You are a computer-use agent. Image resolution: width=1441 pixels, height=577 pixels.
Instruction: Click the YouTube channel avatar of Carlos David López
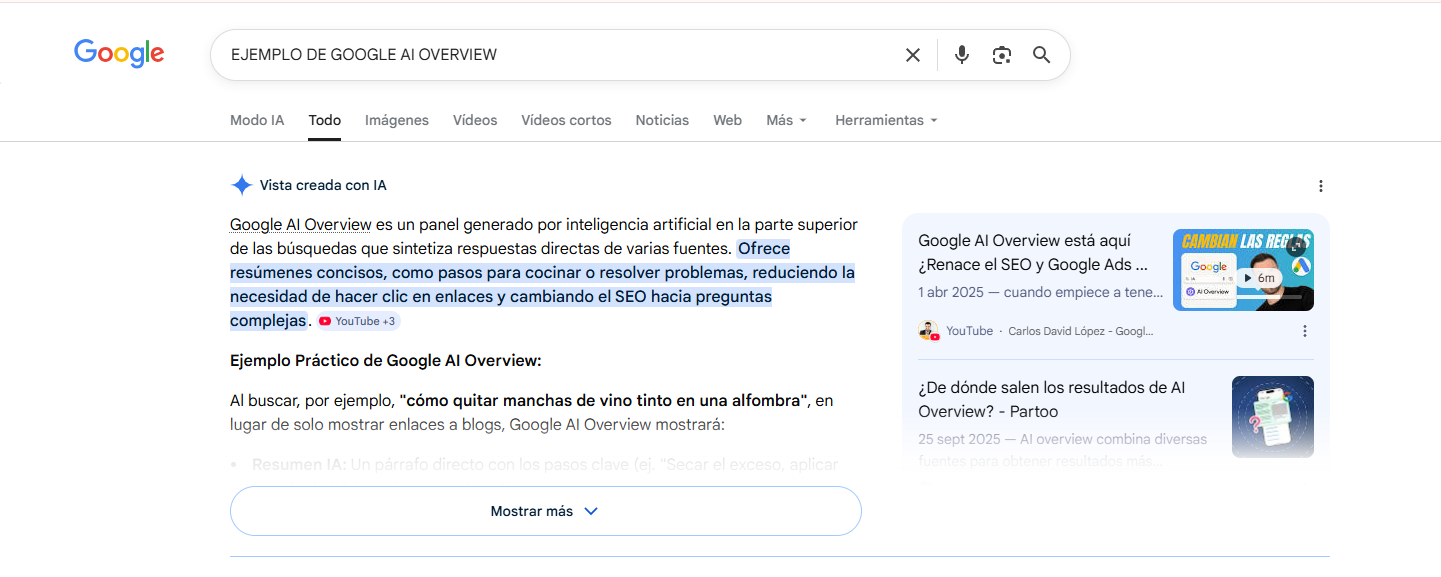pyautogui.click(x=929, y=331)
